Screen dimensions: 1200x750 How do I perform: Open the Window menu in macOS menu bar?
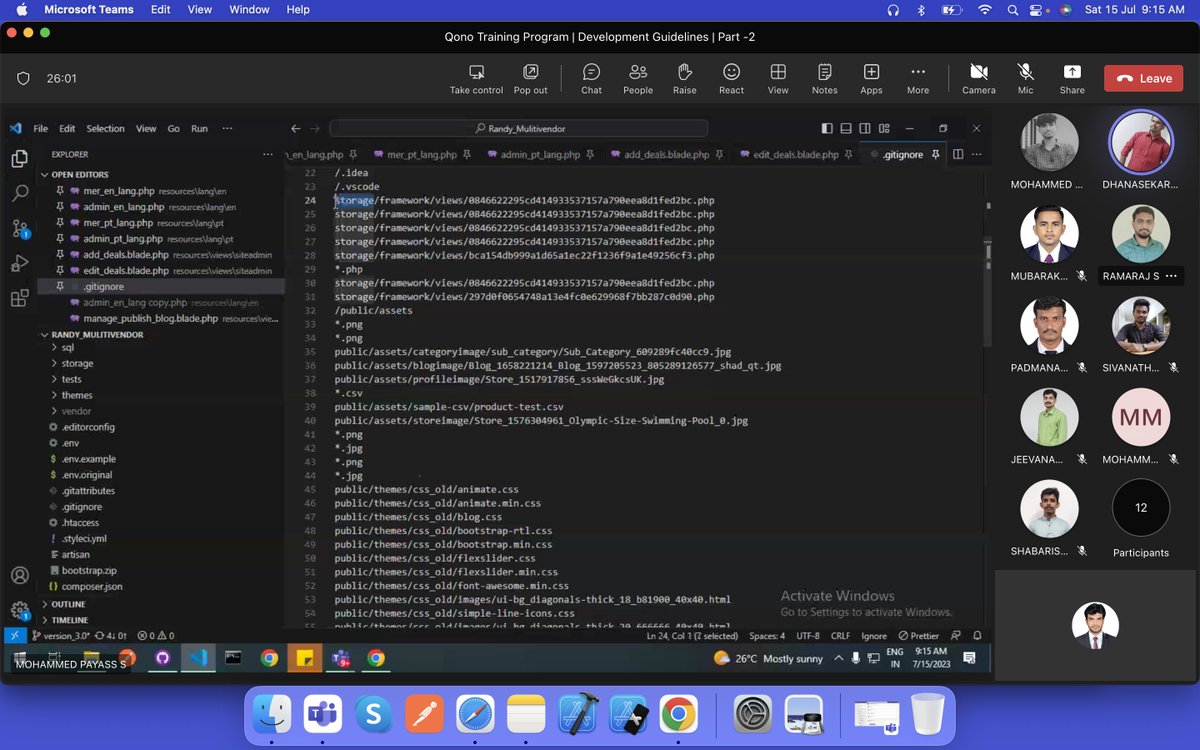tap(249, 9)
